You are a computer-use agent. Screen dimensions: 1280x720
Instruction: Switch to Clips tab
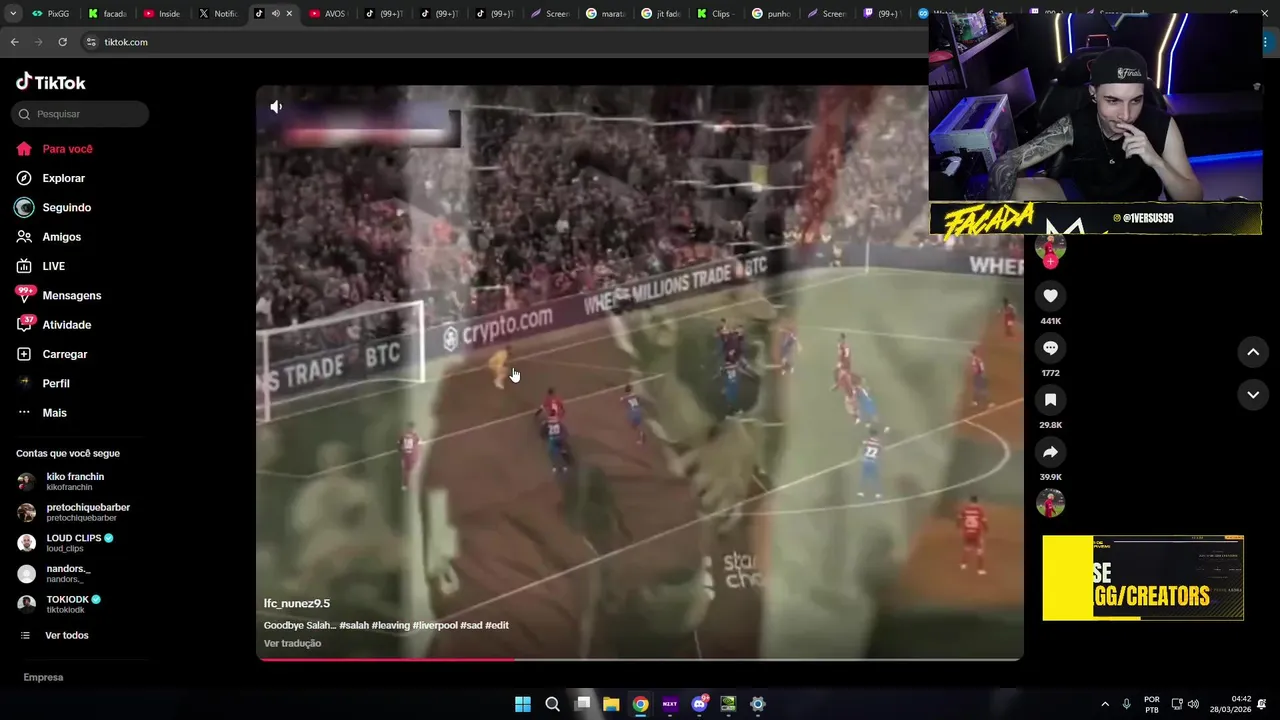[714, 14]
